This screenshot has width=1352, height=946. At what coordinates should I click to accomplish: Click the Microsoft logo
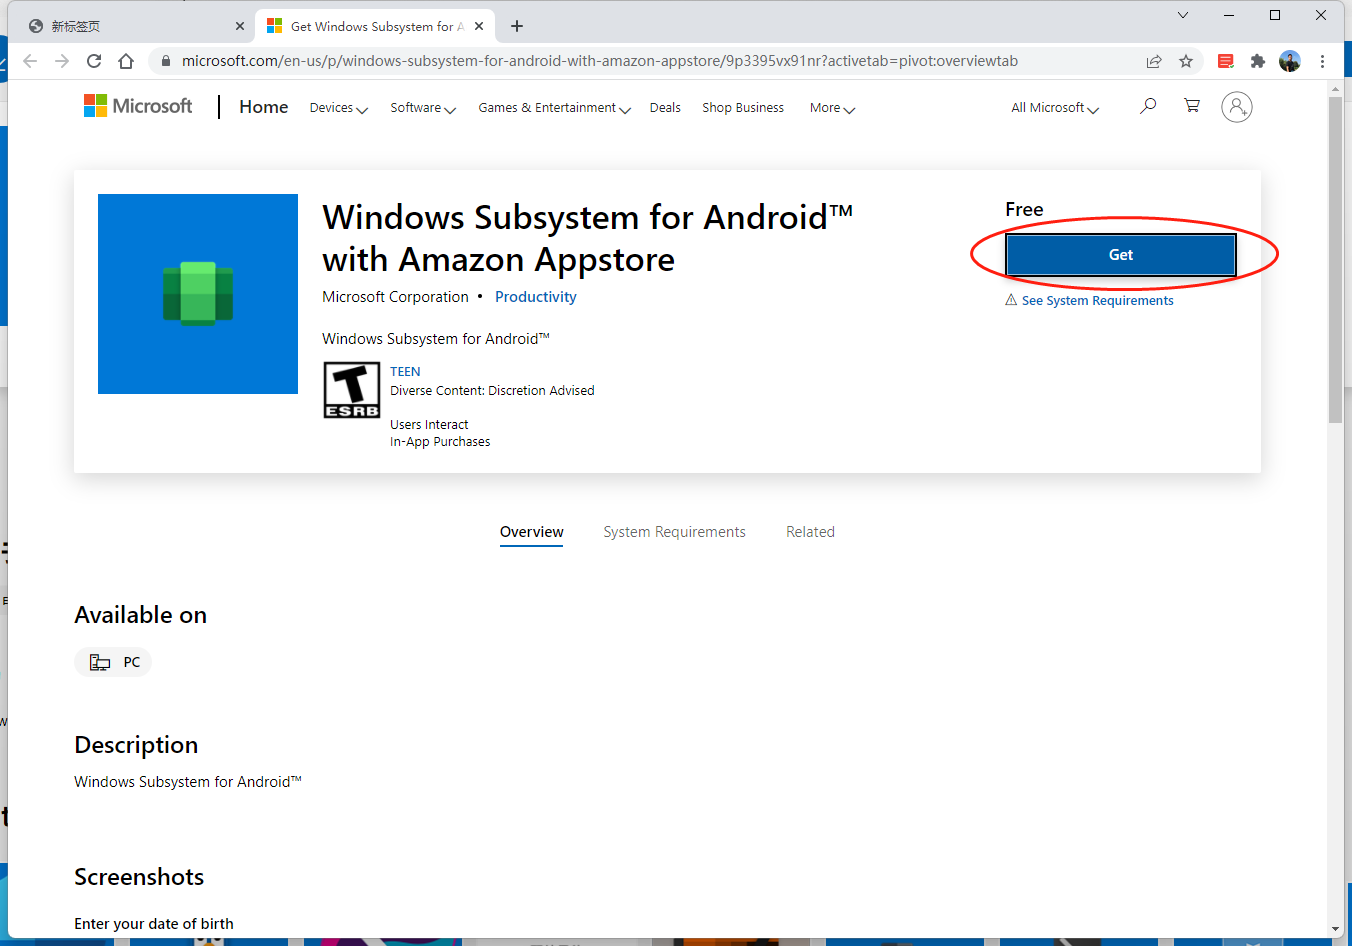pyautogui.click(x=137, y=105)
